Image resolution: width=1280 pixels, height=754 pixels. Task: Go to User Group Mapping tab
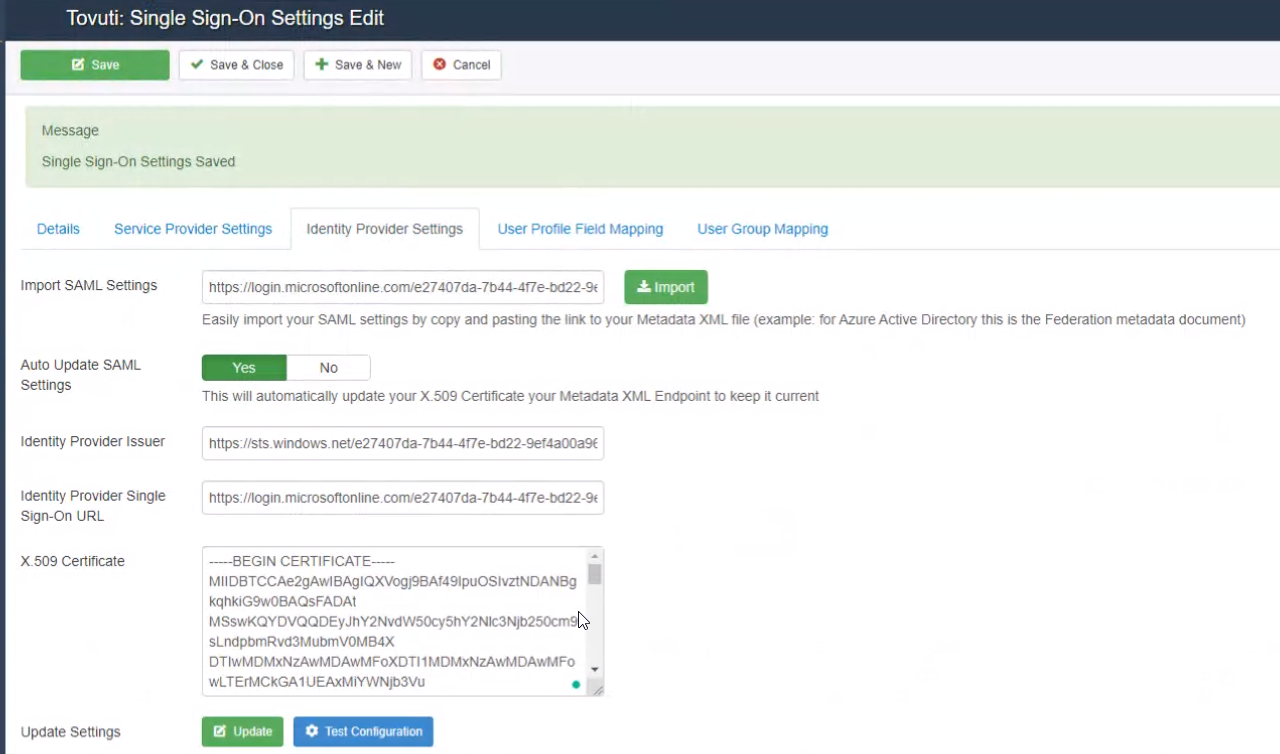tap(762, 229)
